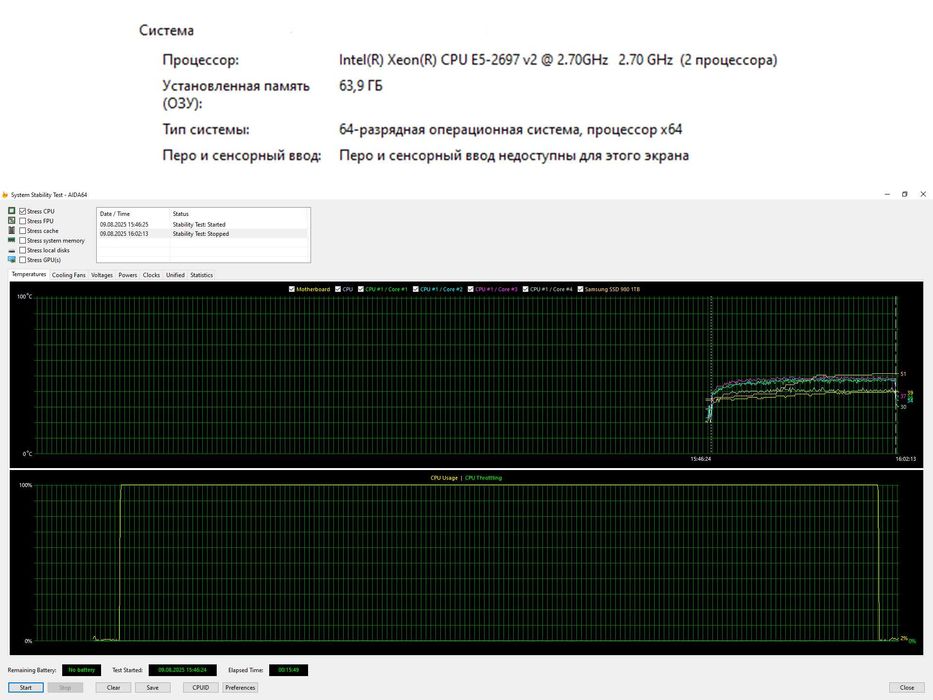Enable the Stress local disks checkbox
Viewport: 933px width, 700px height.
(x=23, y=250)
